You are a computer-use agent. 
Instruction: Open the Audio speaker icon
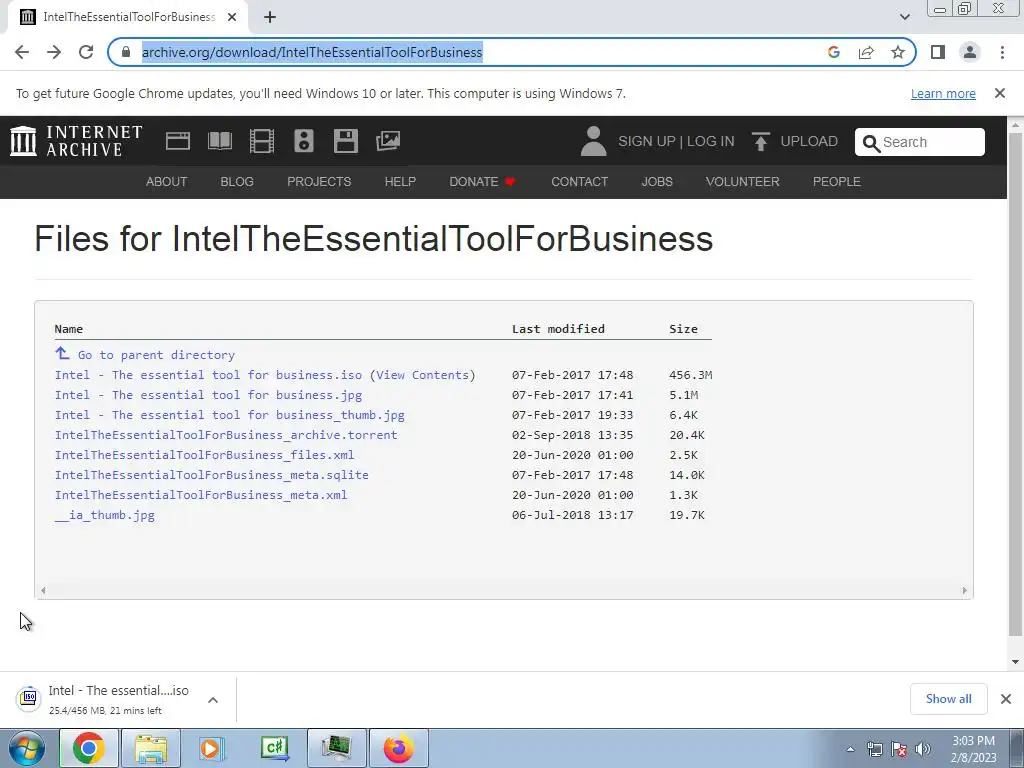(x=304, y=141)
